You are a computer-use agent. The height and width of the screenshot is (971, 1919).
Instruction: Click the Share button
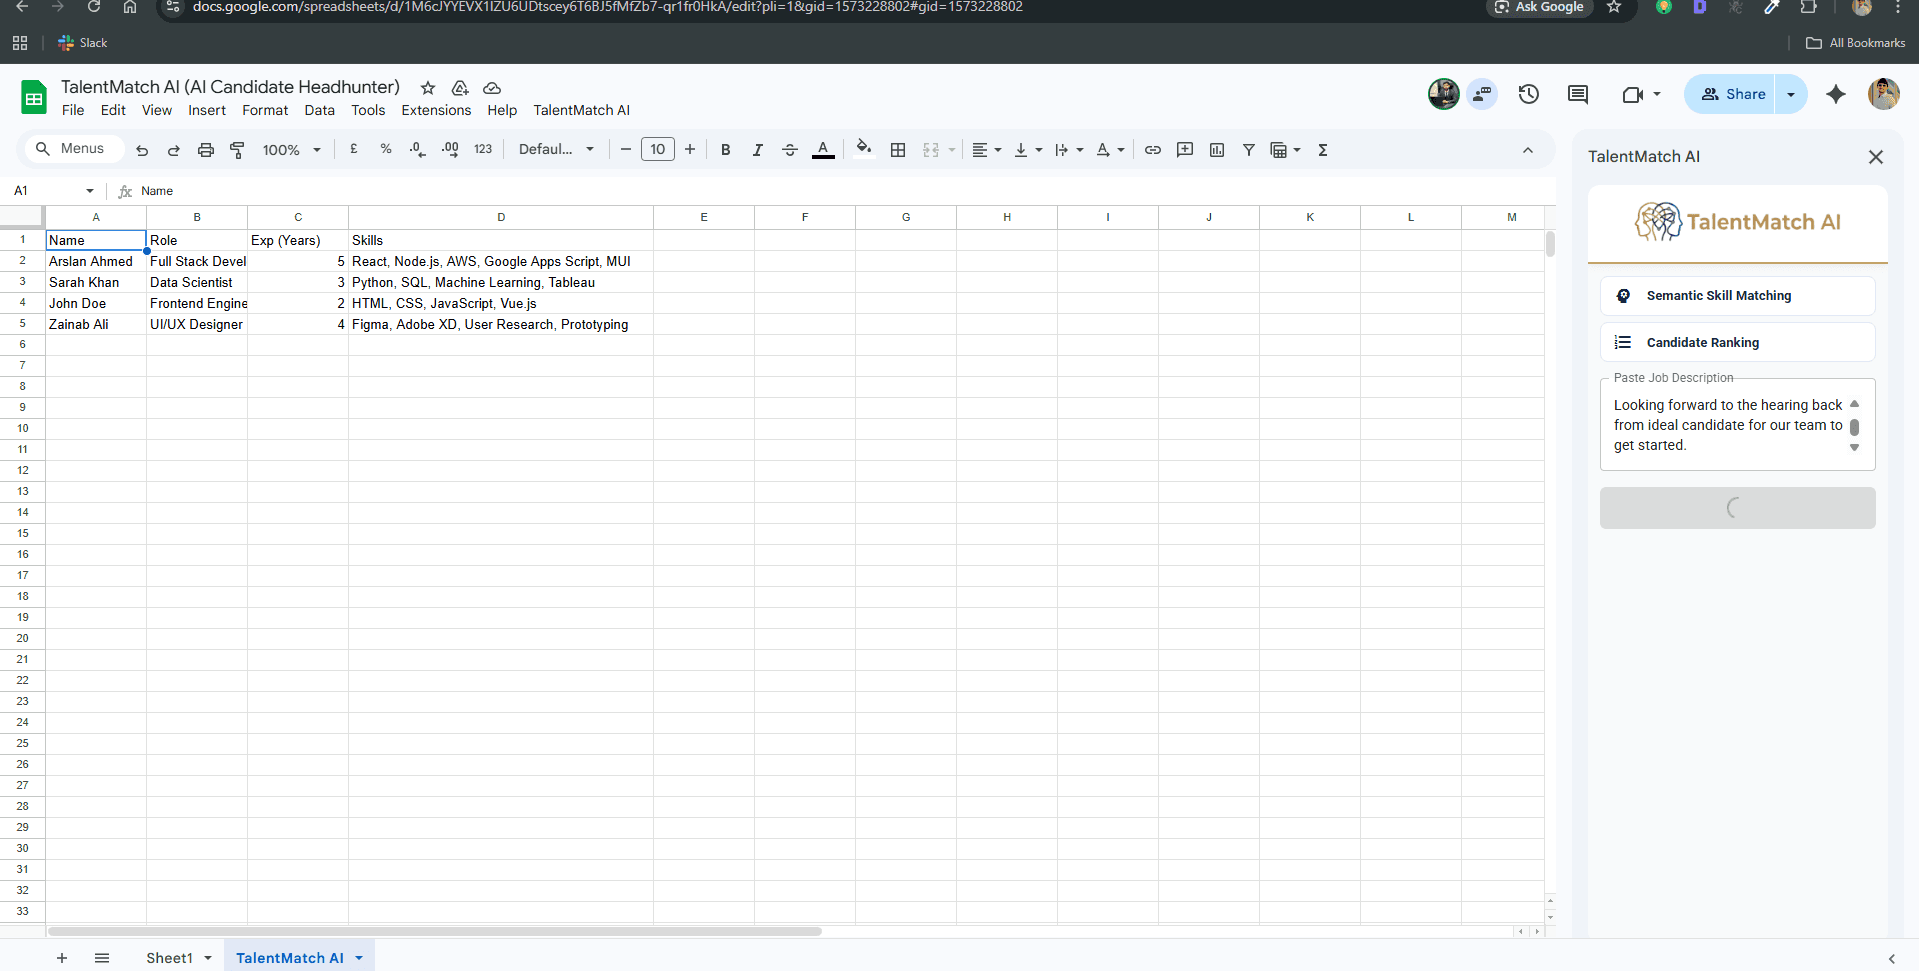(1731, 94)
